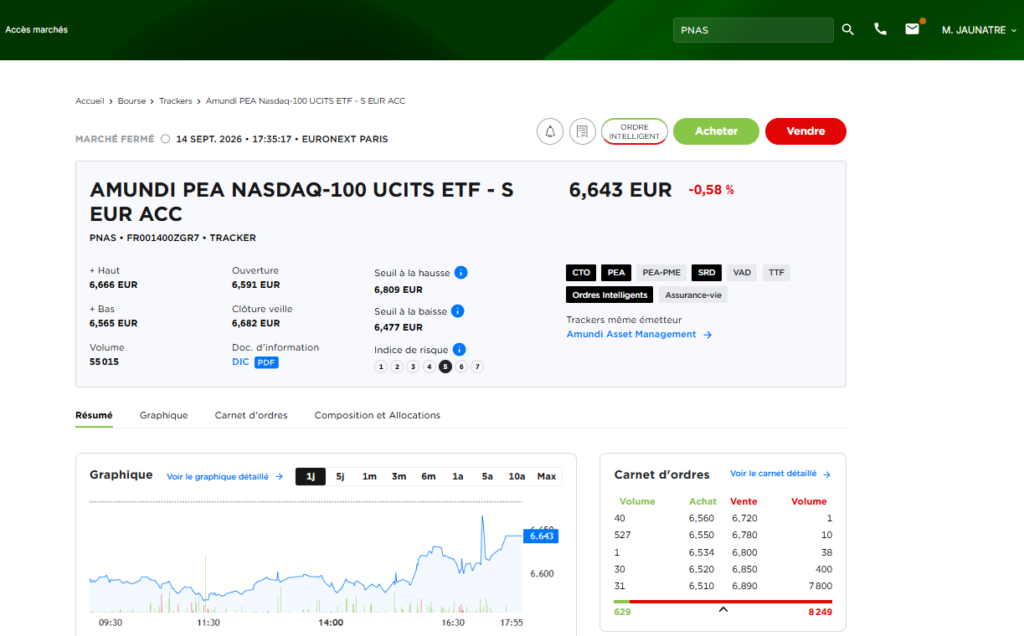Click the search magnifier icon

point(848,29)
